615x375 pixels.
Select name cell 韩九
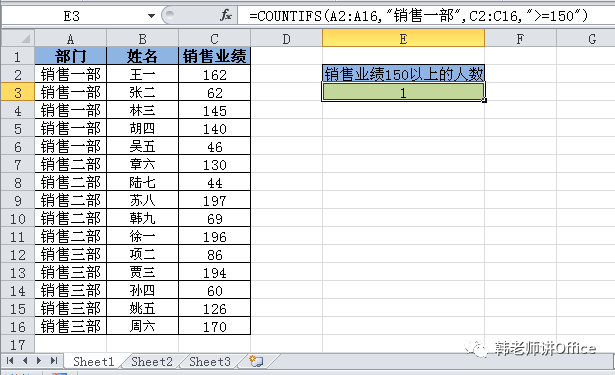coord(142,218)
